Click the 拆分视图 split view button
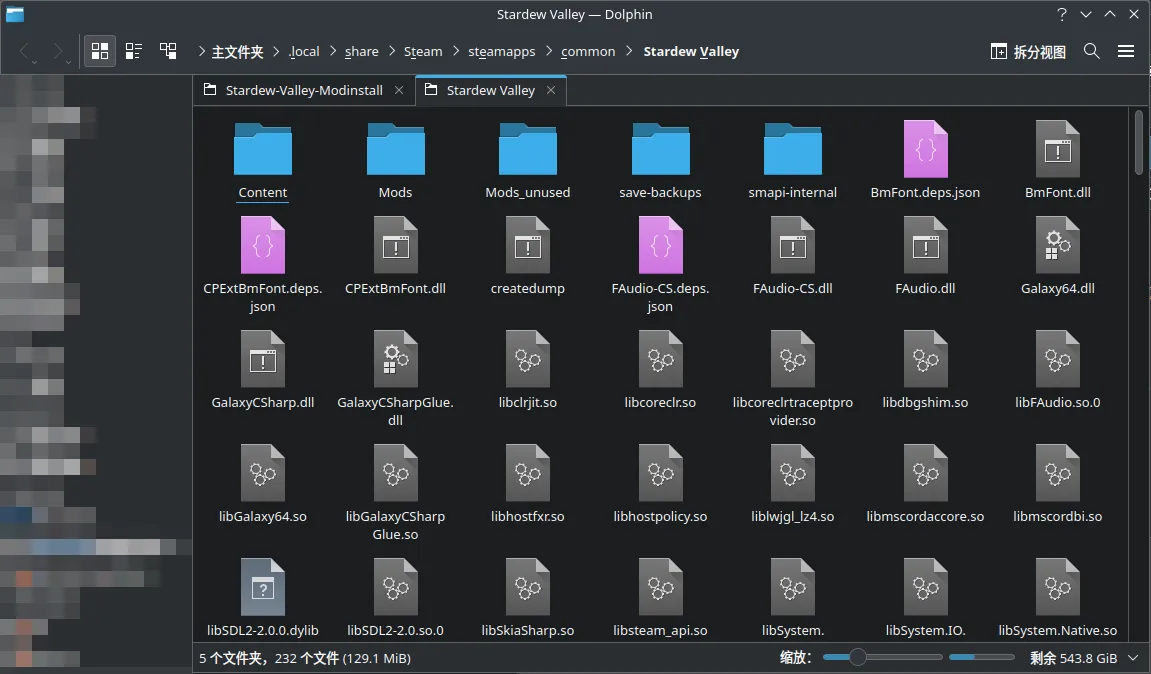 pyautogui.click(x=1028, y=51)
